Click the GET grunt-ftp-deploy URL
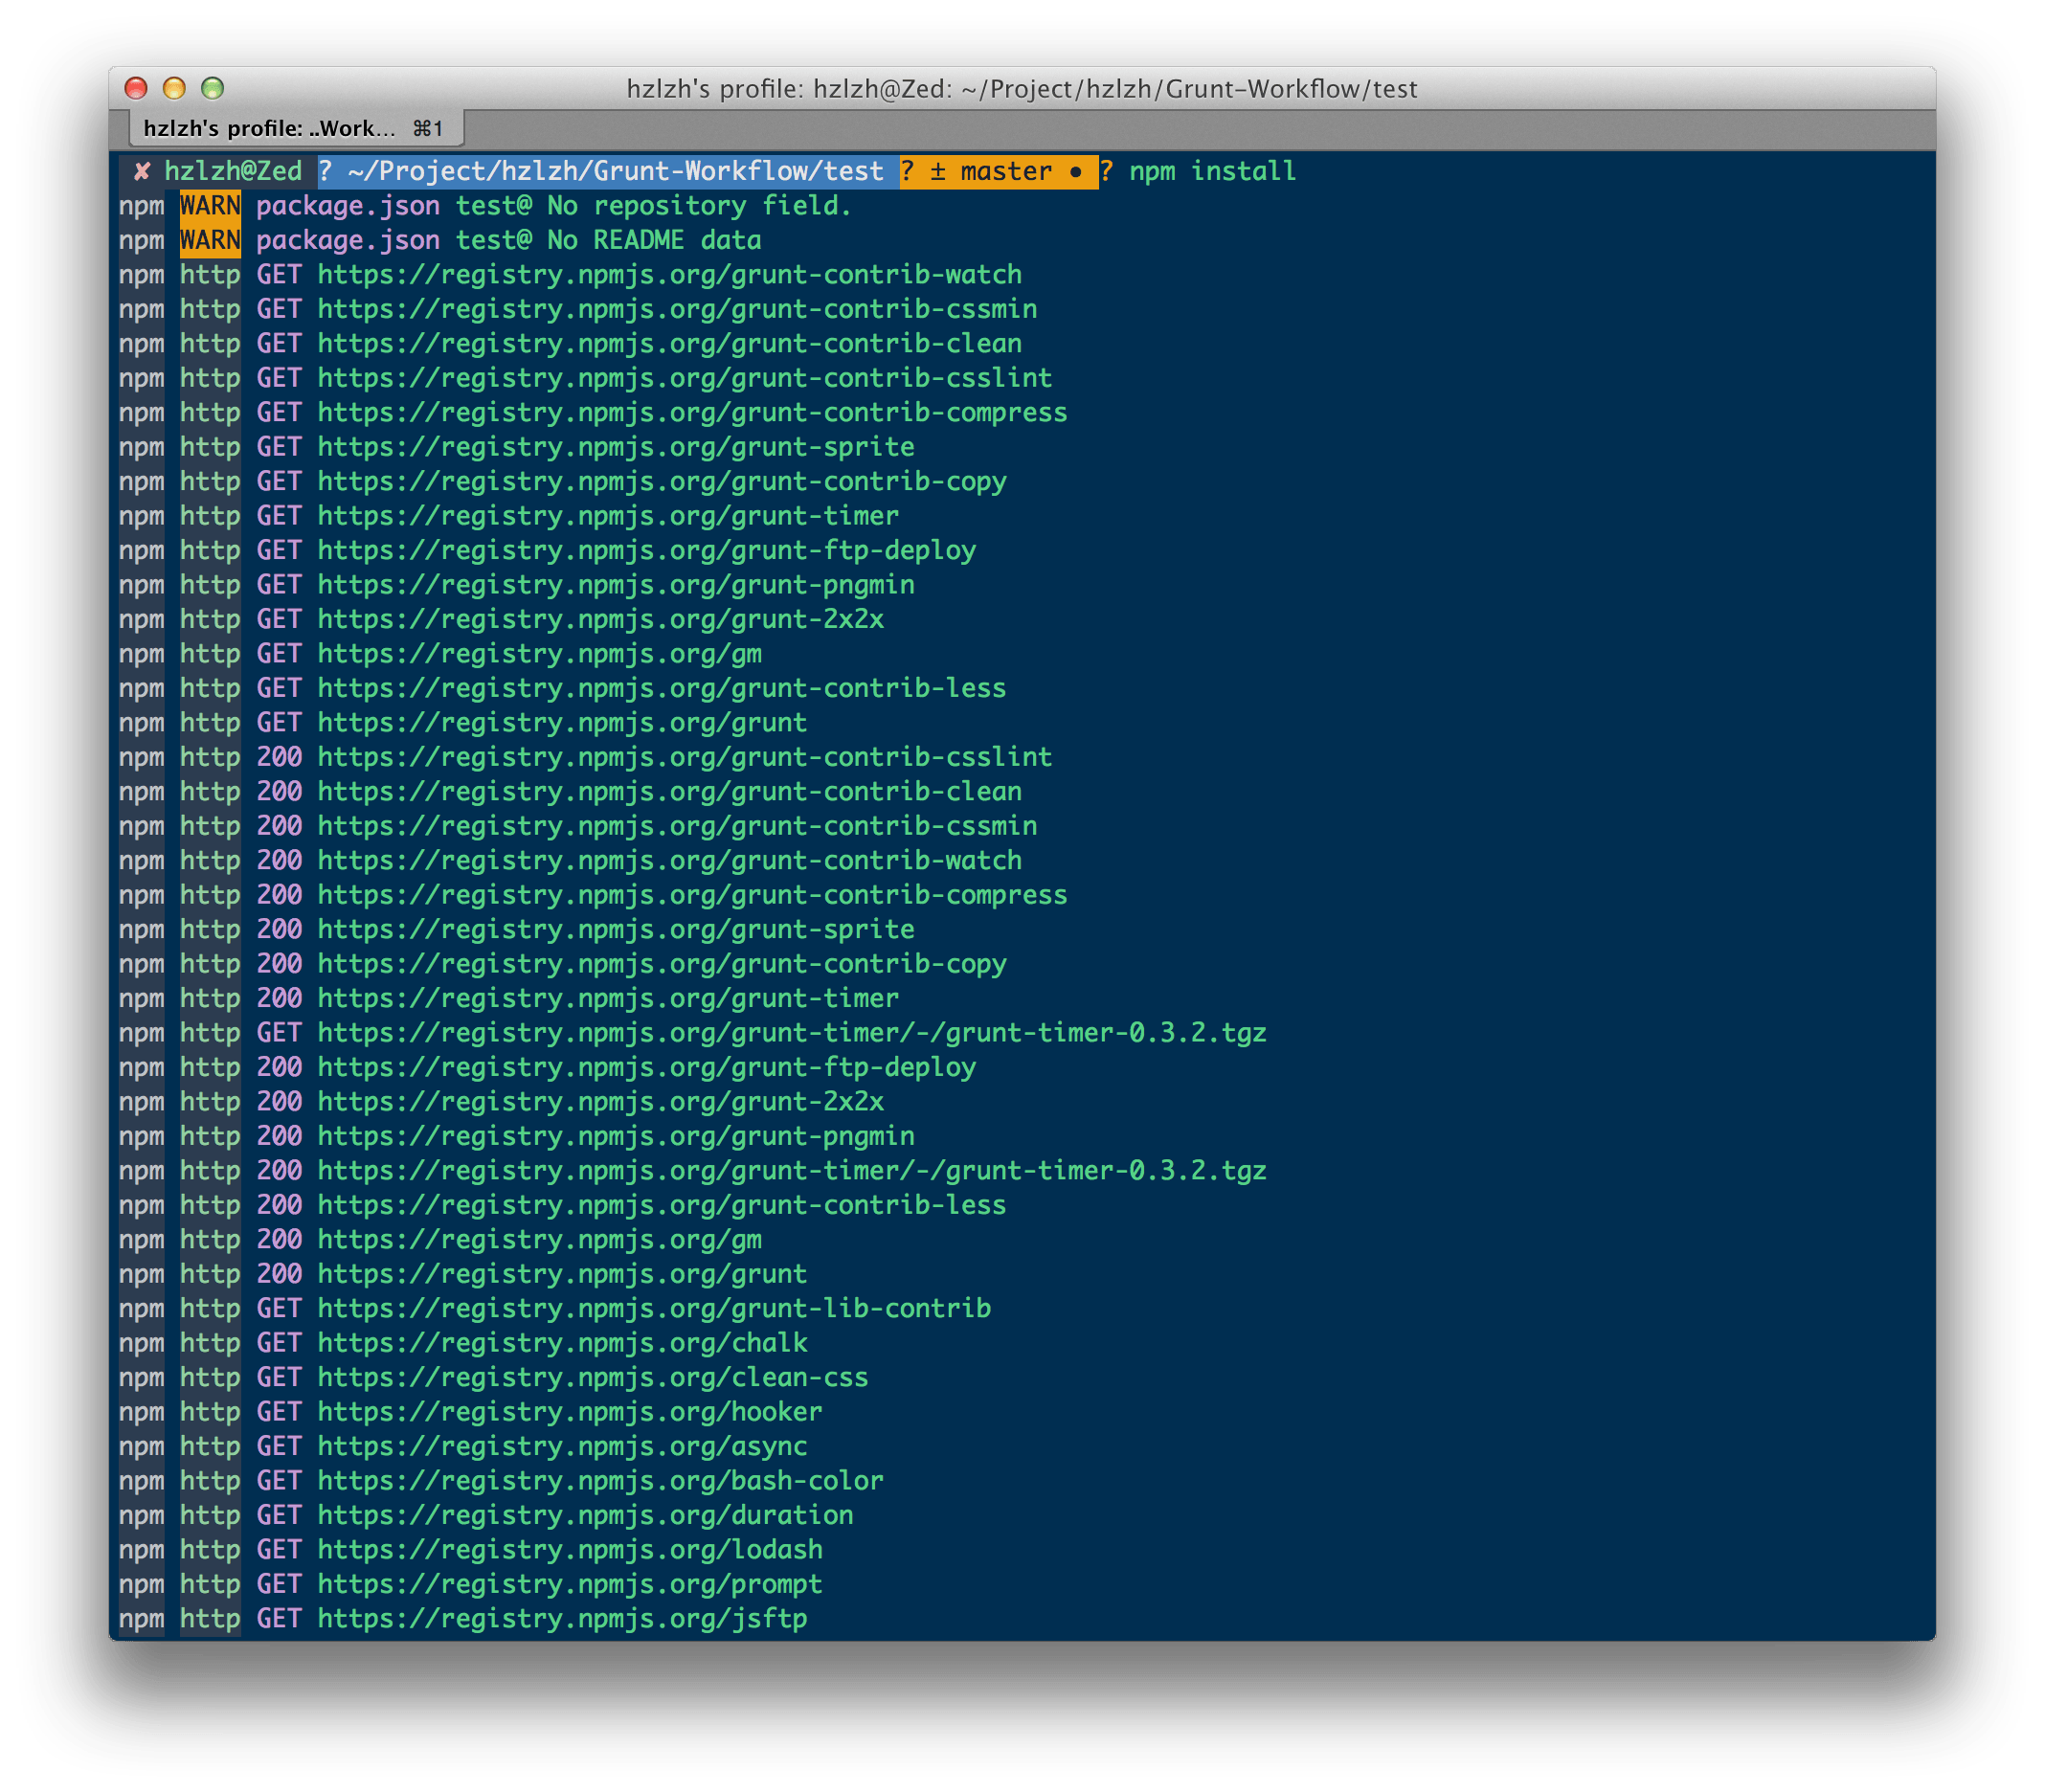The image size is (2045, 1792). (647, 551)
